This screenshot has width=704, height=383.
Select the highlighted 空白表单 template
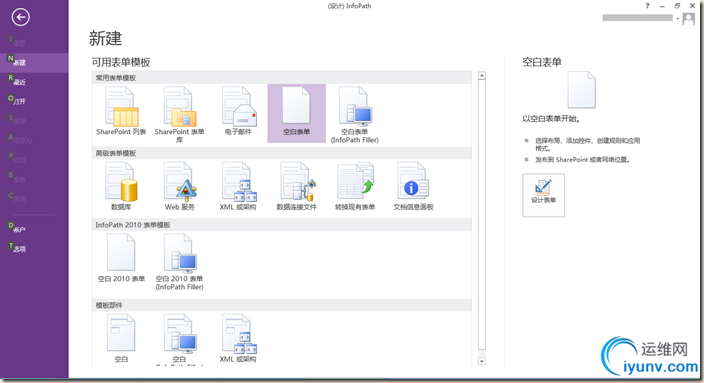297,113
